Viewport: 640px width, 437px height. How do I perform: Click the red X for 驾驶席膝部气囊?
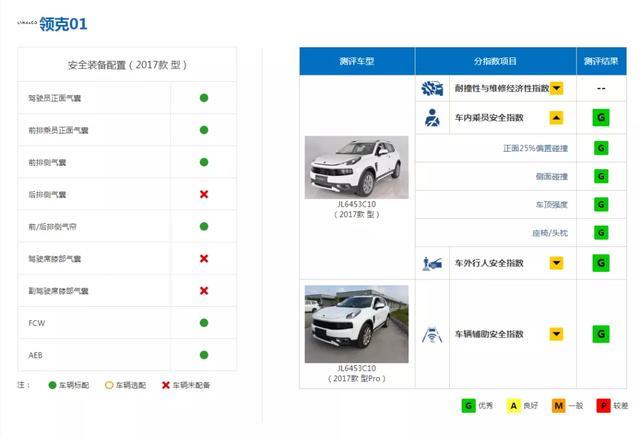pos(204,258)
